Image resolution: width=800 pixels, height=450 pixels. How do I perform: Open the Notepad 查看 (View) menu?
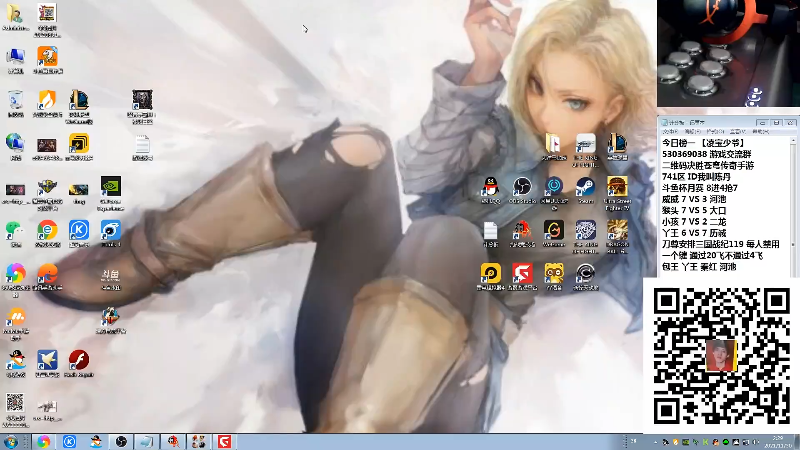[x=736, y=132]
